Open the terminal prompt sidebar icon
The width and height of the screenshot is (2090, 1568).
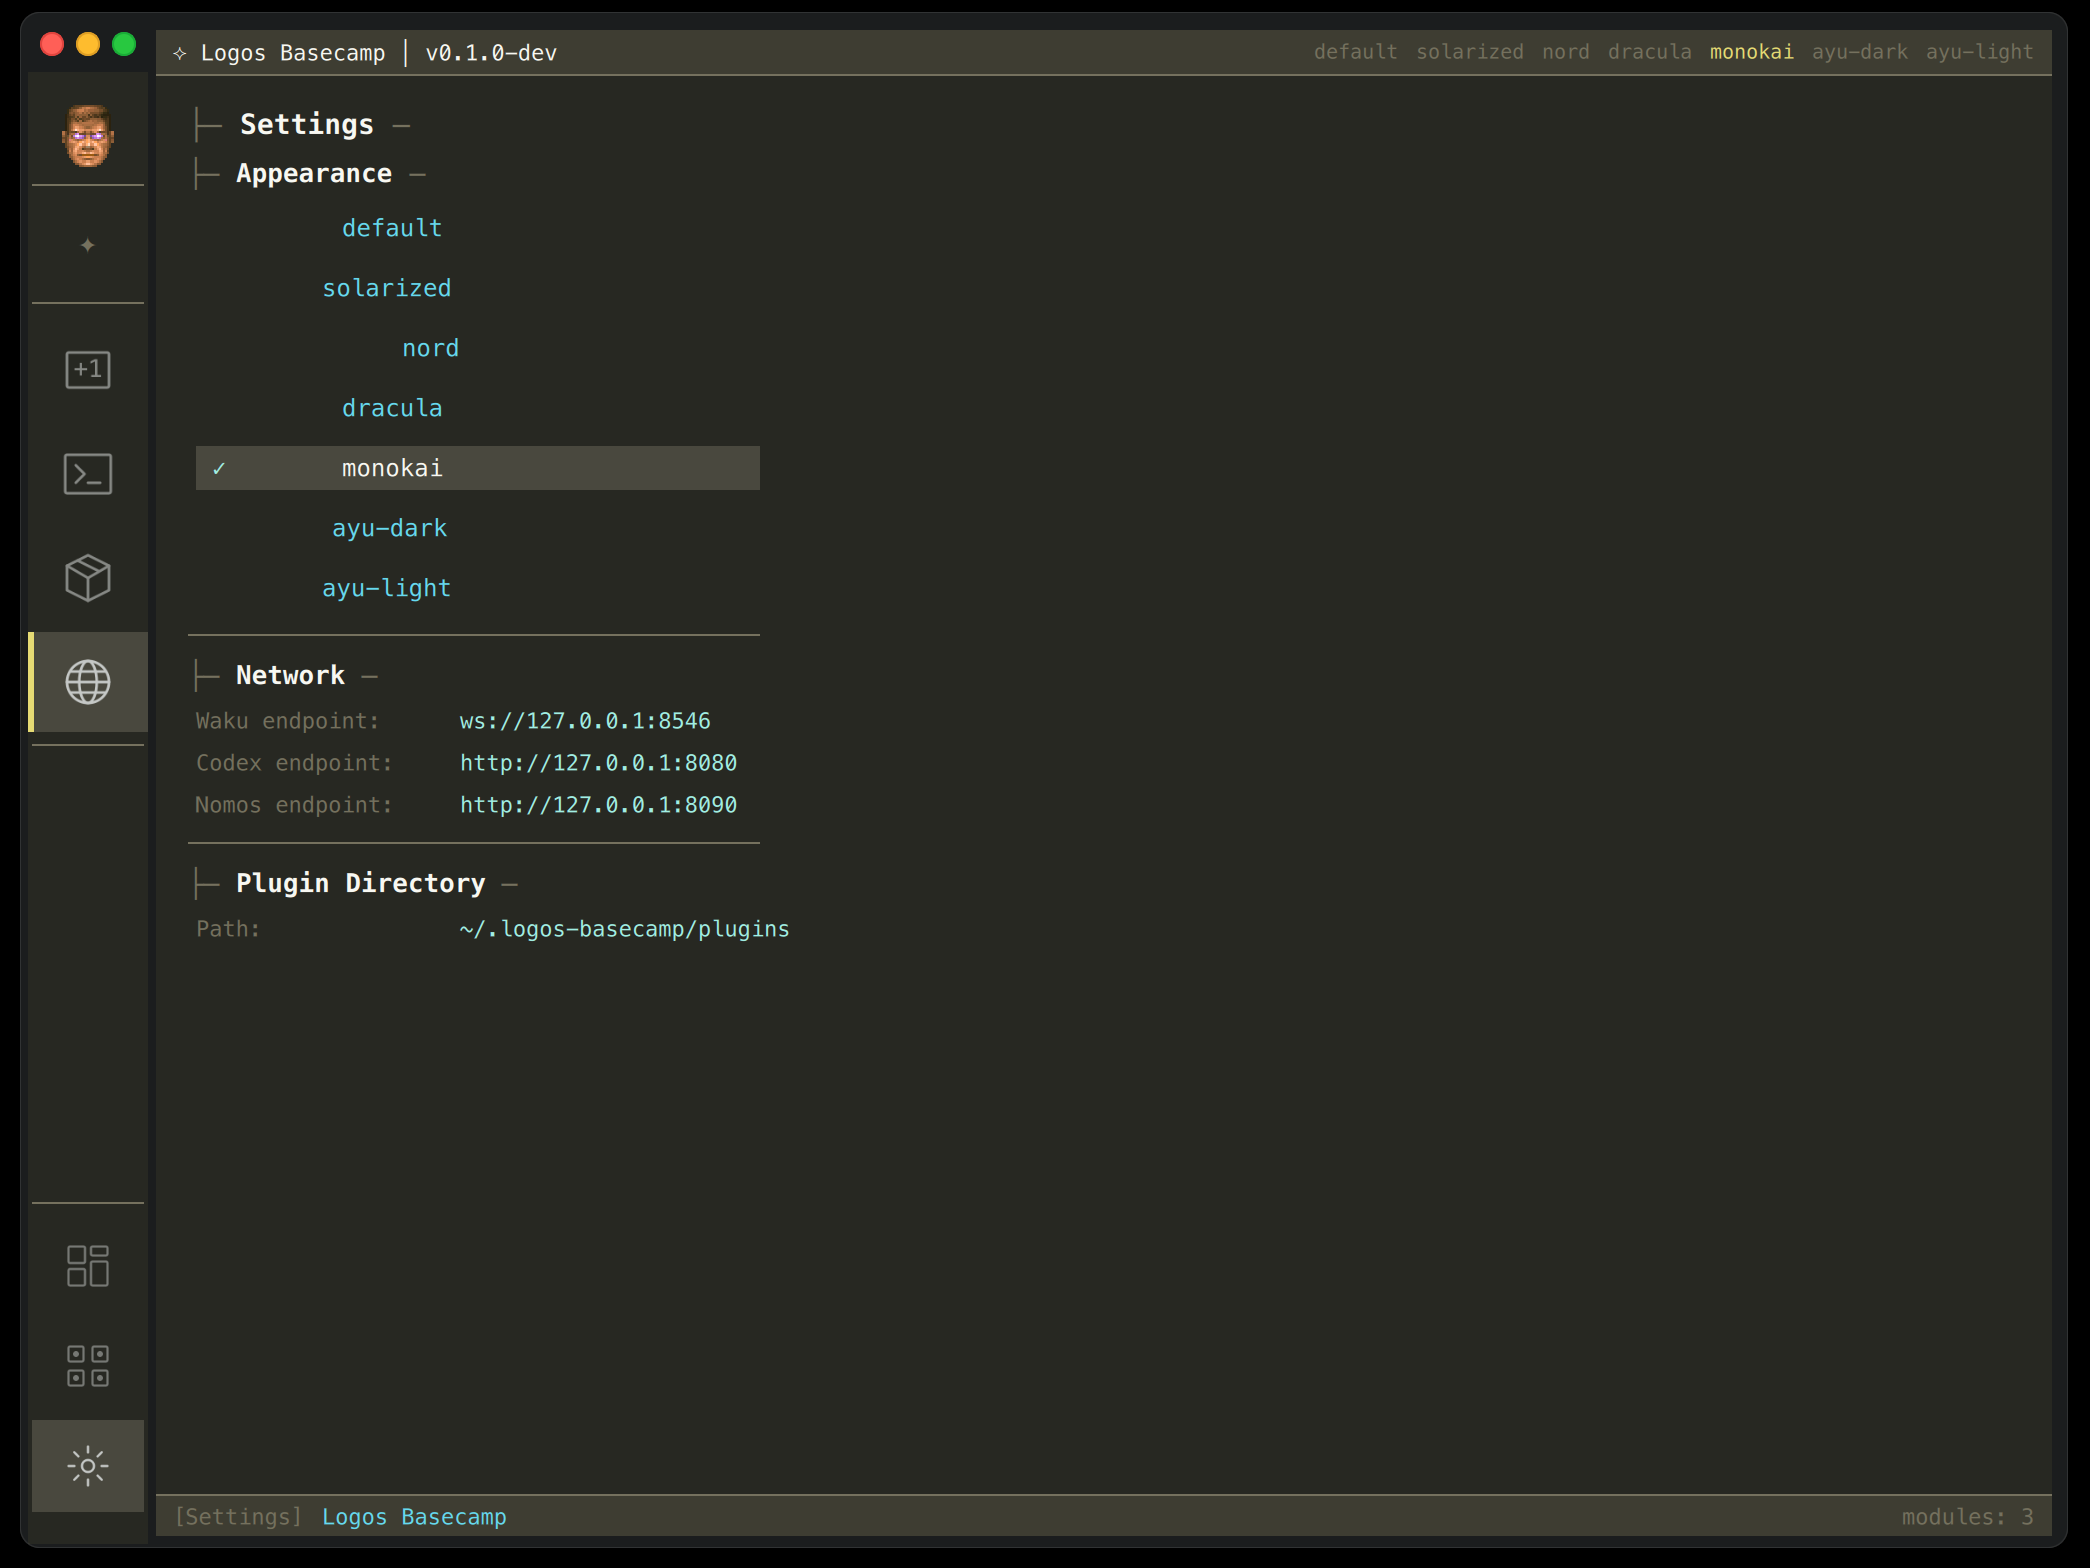(x=88, y=474)
